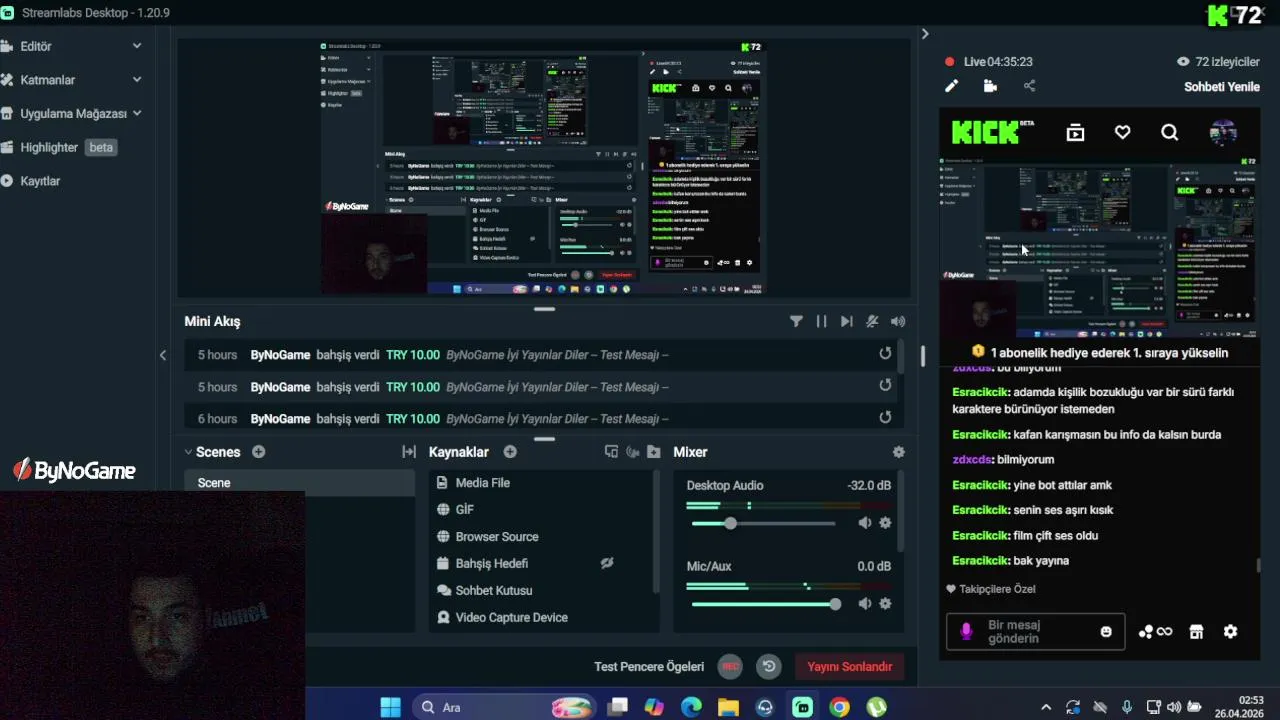Toggle studio mode icon in Kaynaklar header
The height and width of the screenshot is (720, 1280).
tap(611, 452)
